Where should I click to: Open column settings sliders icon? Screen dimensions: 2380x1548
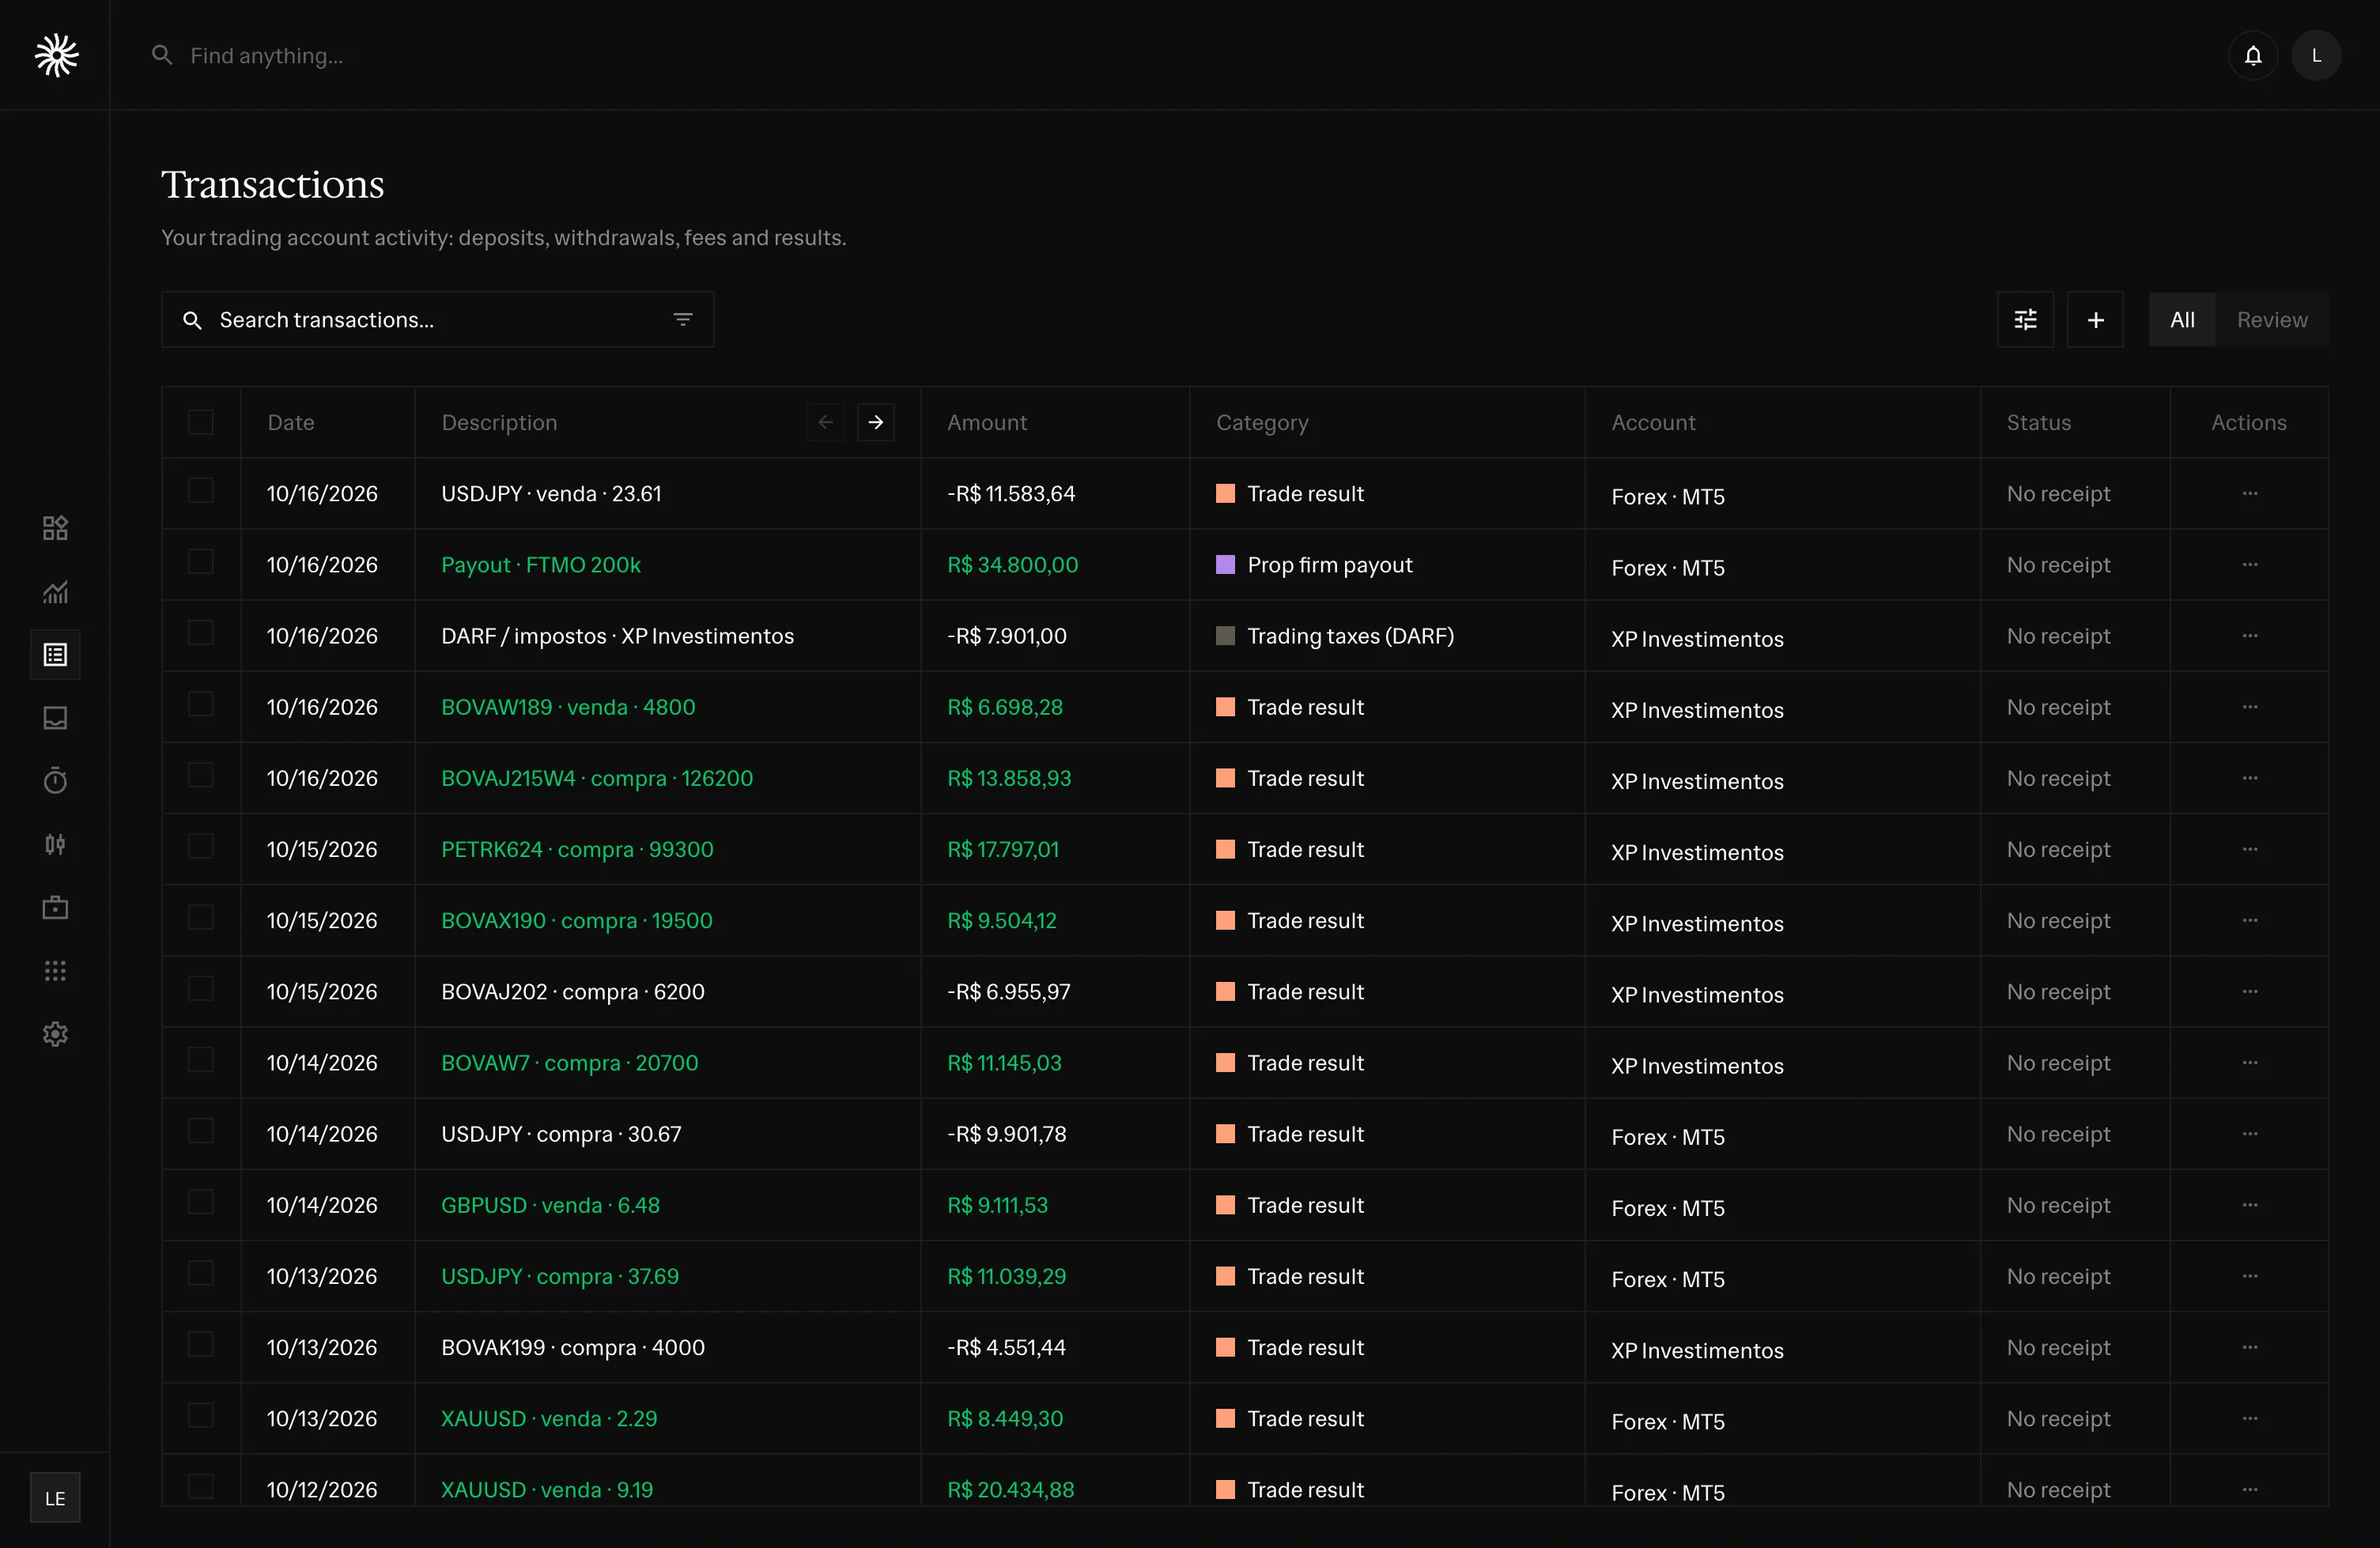pos(2025,320)
